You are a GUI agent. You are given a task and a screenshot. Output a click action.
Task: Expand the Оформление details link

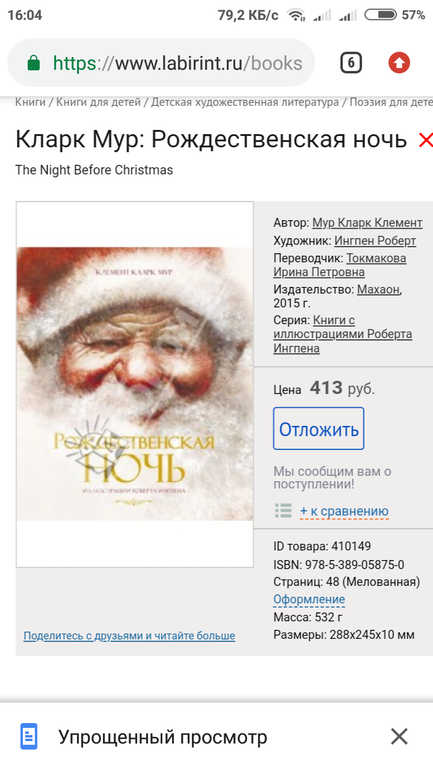(309, 600)
